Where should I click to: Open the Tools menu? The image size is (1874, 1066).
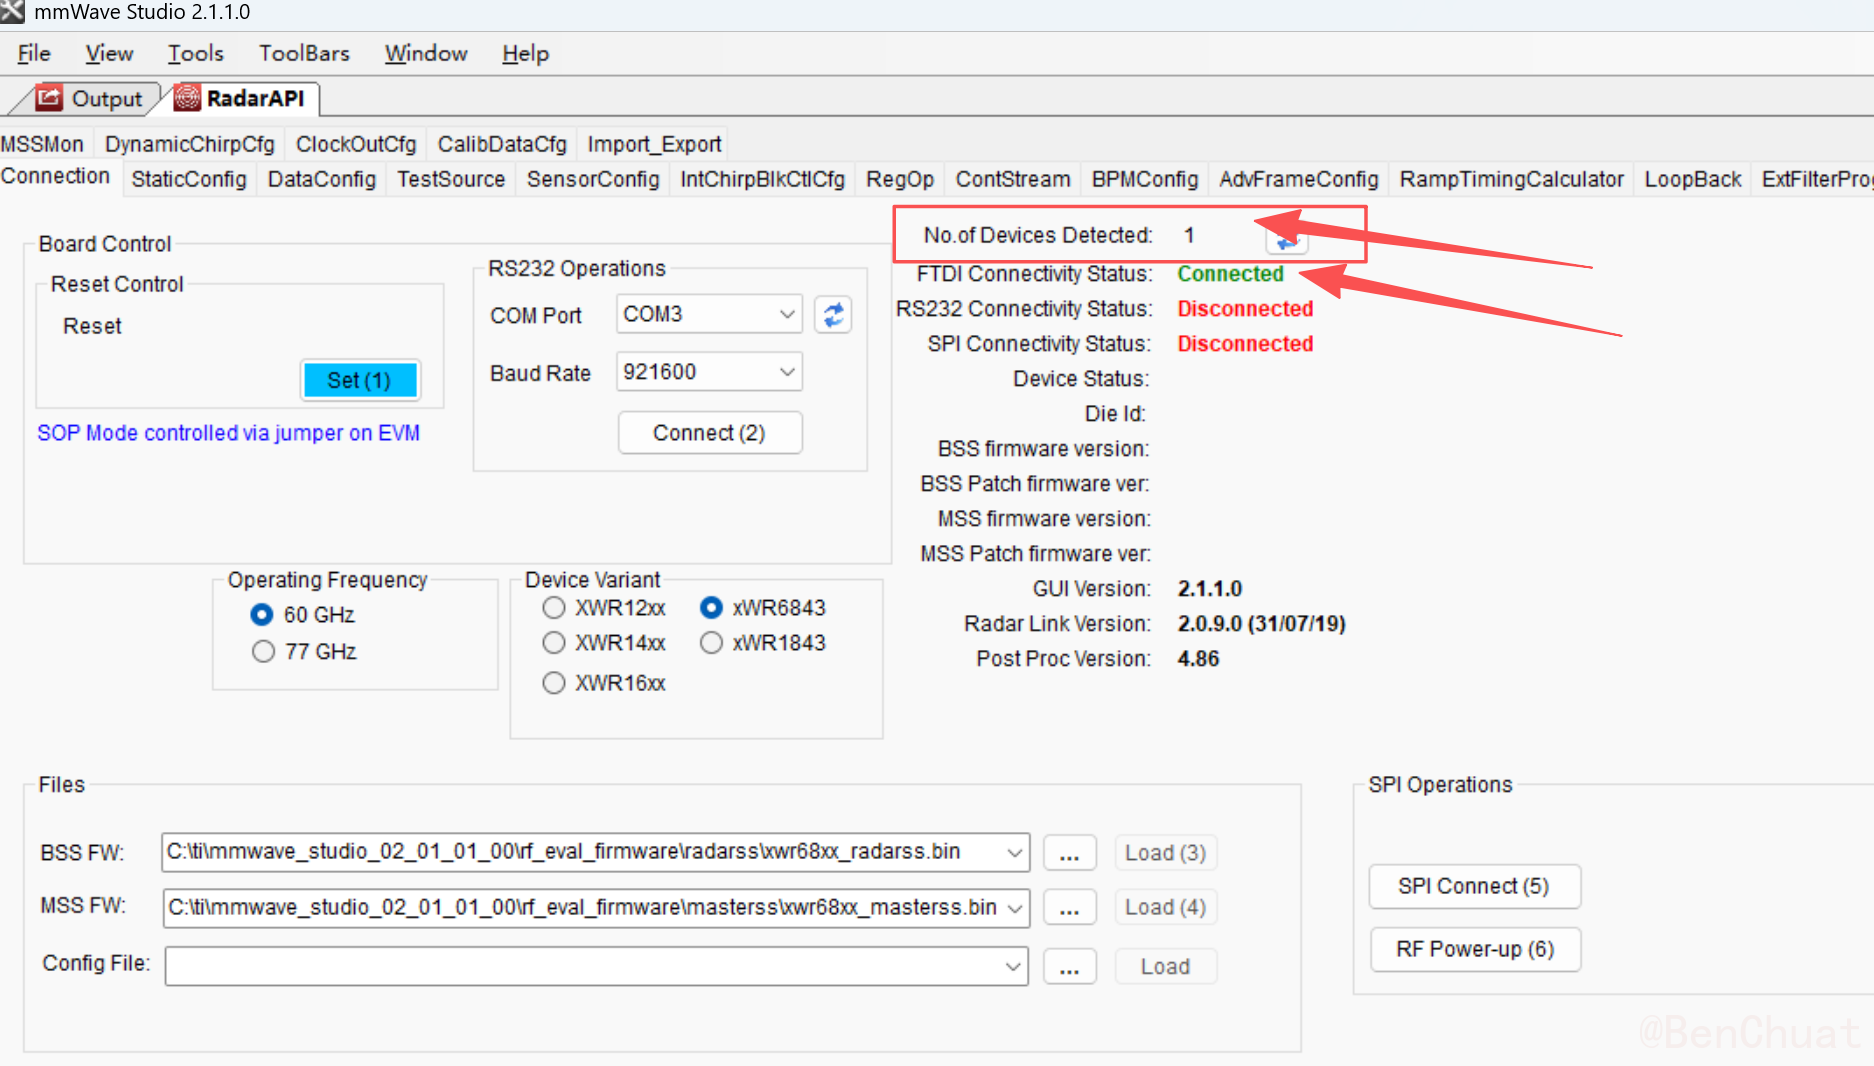click(x=195, y=54)
